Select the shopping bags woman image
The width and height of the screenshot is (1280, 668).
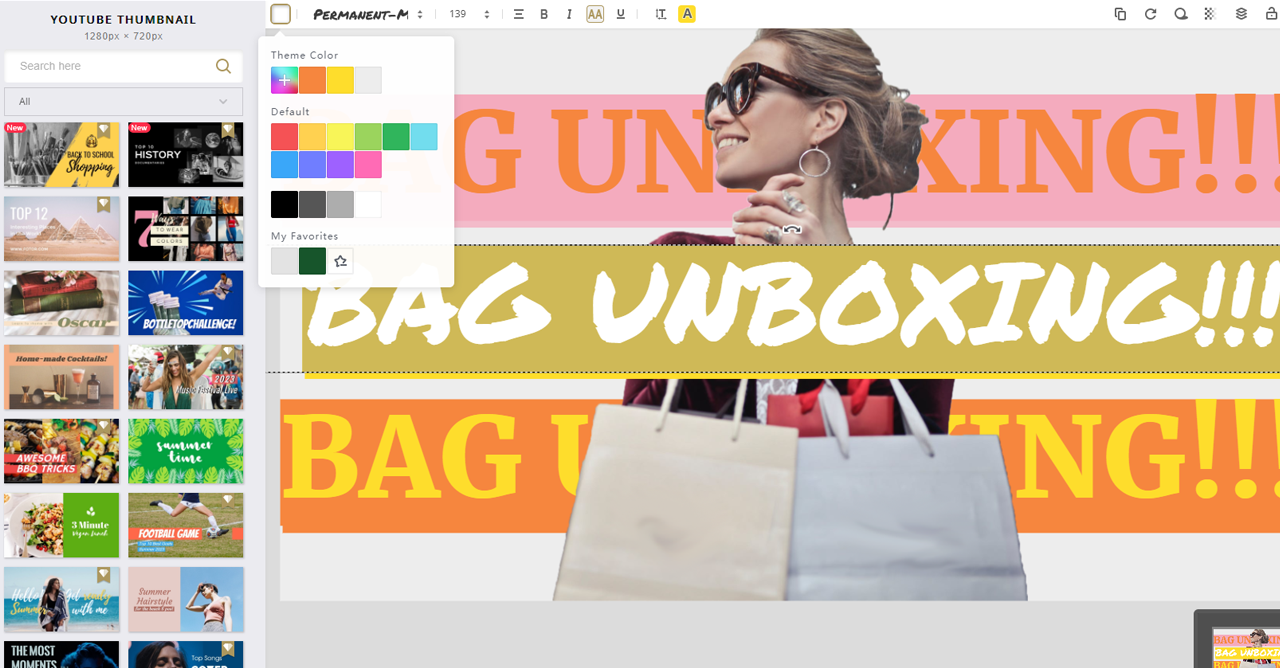tap(790, 490)
